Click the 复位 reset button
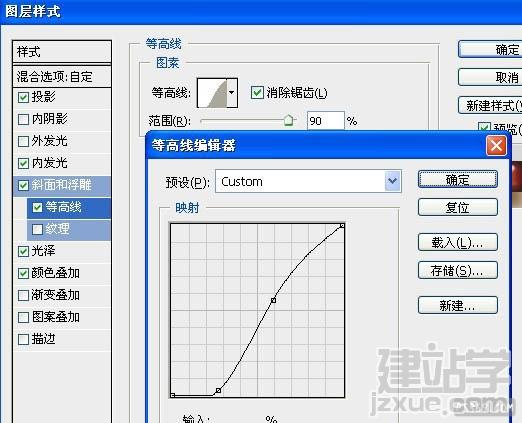 (458, 207)
